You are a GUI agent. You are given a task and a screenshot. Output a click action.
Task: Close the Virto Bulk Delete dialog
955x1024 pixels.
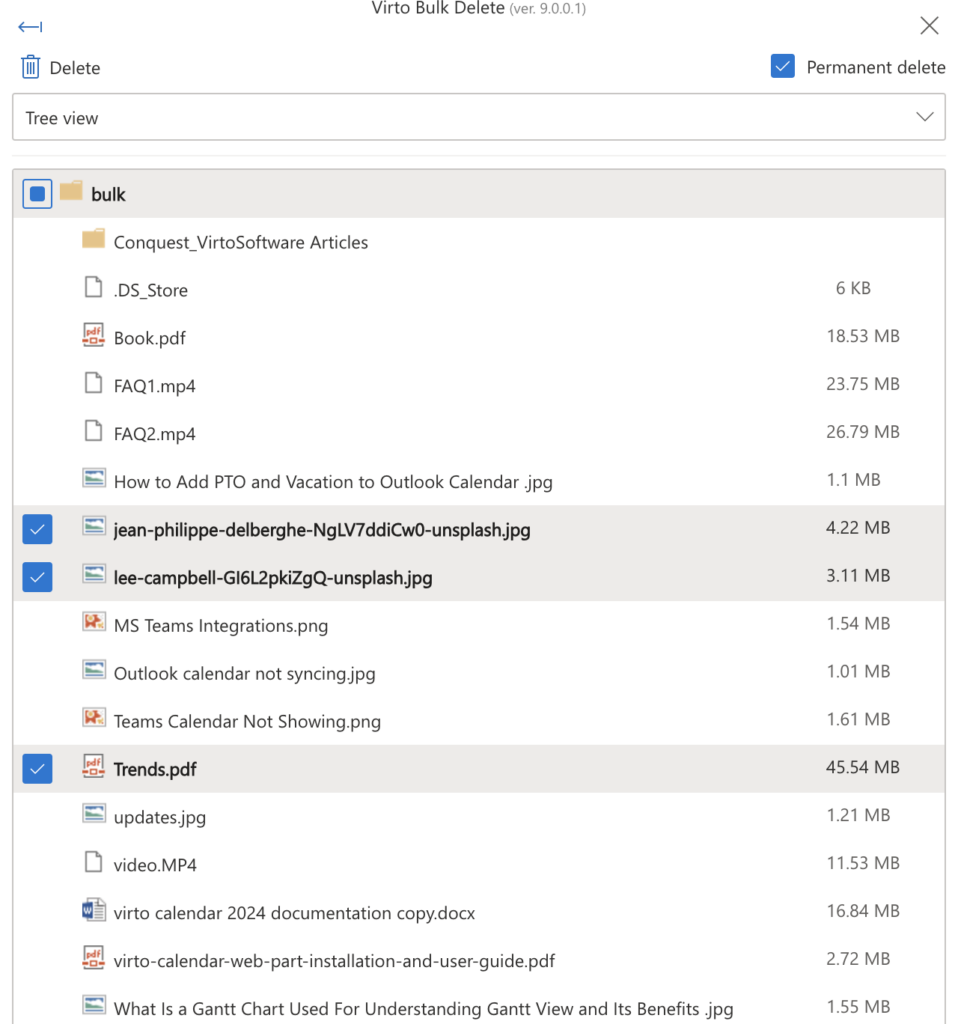[x=929, y=25]
